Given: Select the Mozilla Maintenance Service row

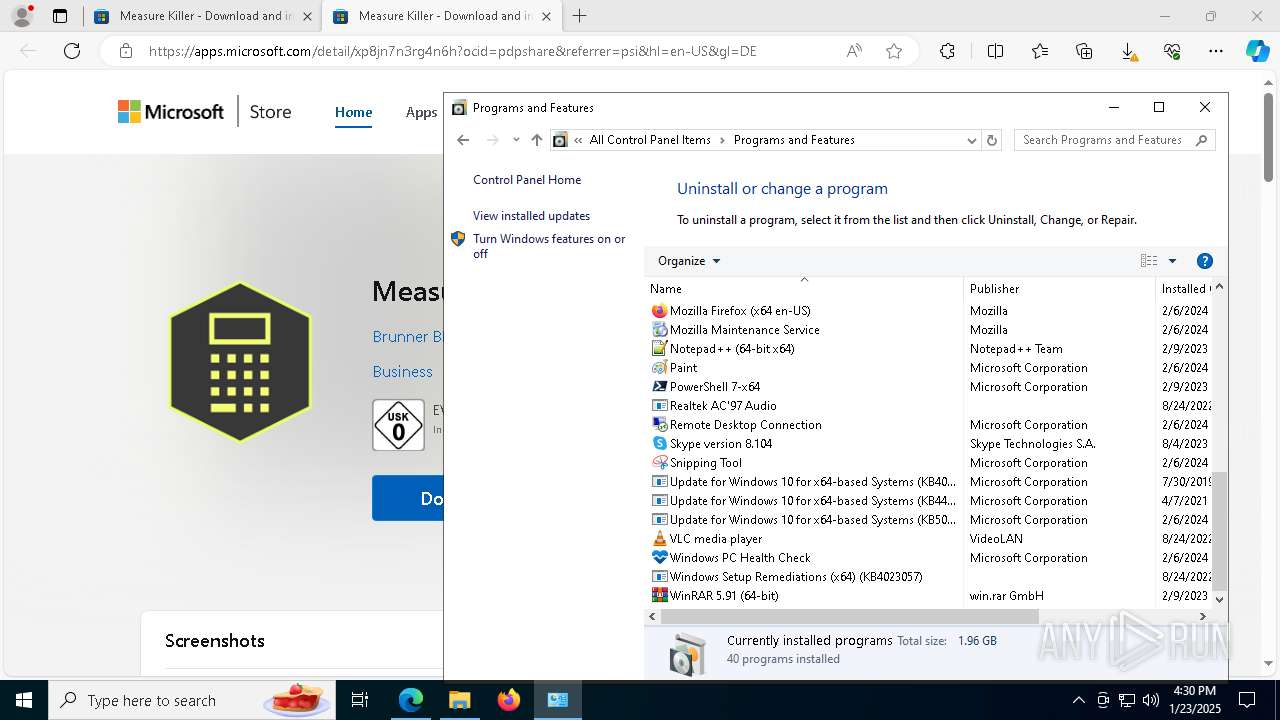Looking at the screenshot, I should pyautogui.click(x=927, y=330).
